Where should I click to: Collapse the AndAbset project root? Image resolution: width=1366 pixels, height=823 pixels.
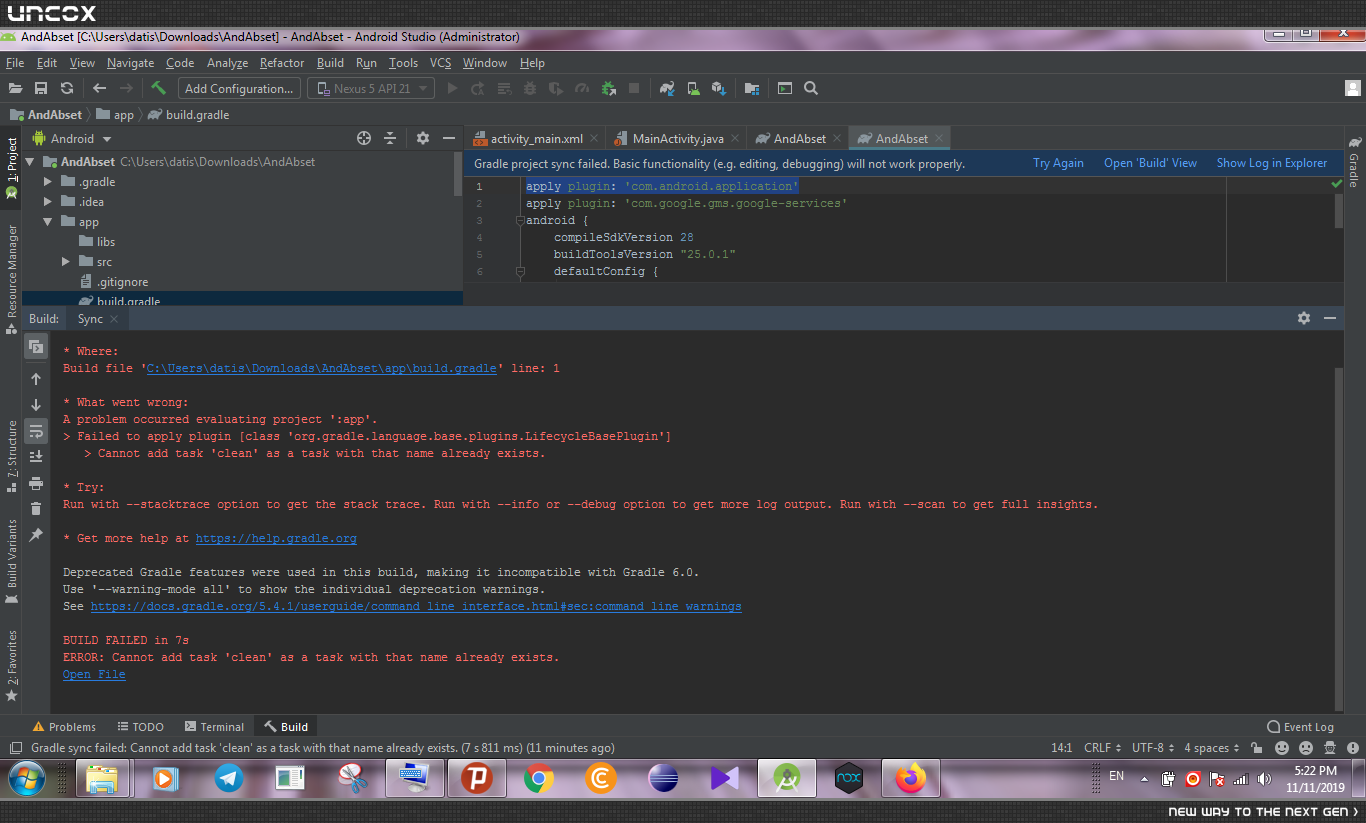pos(29,162)
